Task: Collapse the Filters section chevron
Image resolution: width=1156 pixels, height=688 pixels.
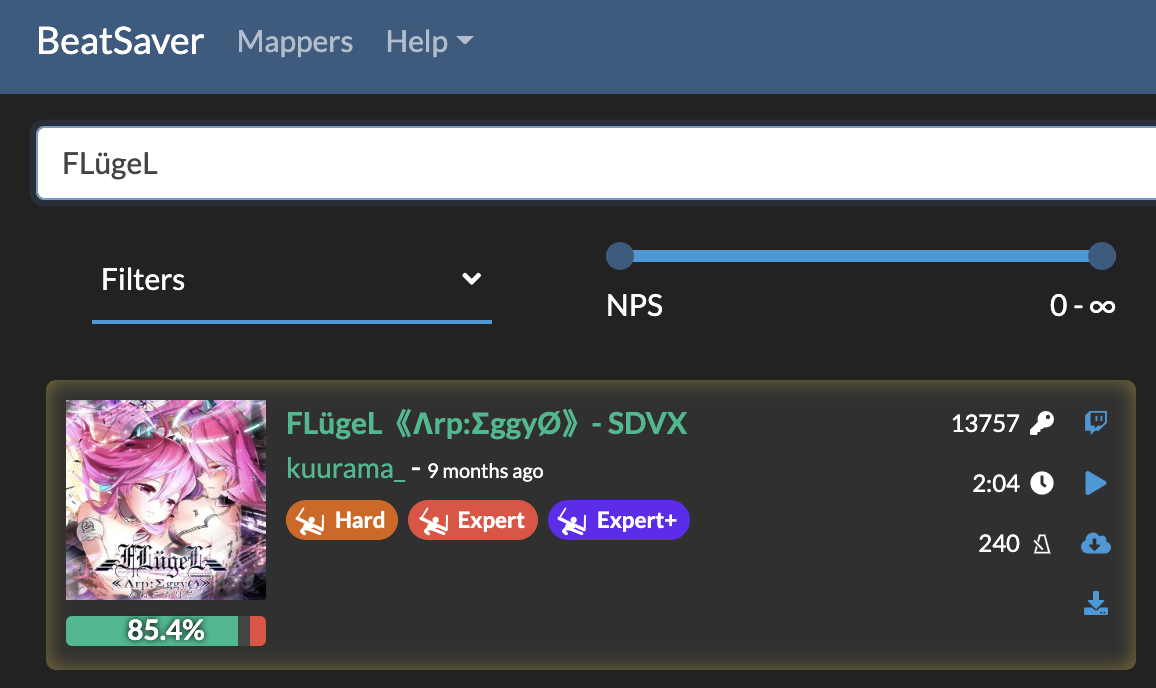Action: (x=471, y=280)
